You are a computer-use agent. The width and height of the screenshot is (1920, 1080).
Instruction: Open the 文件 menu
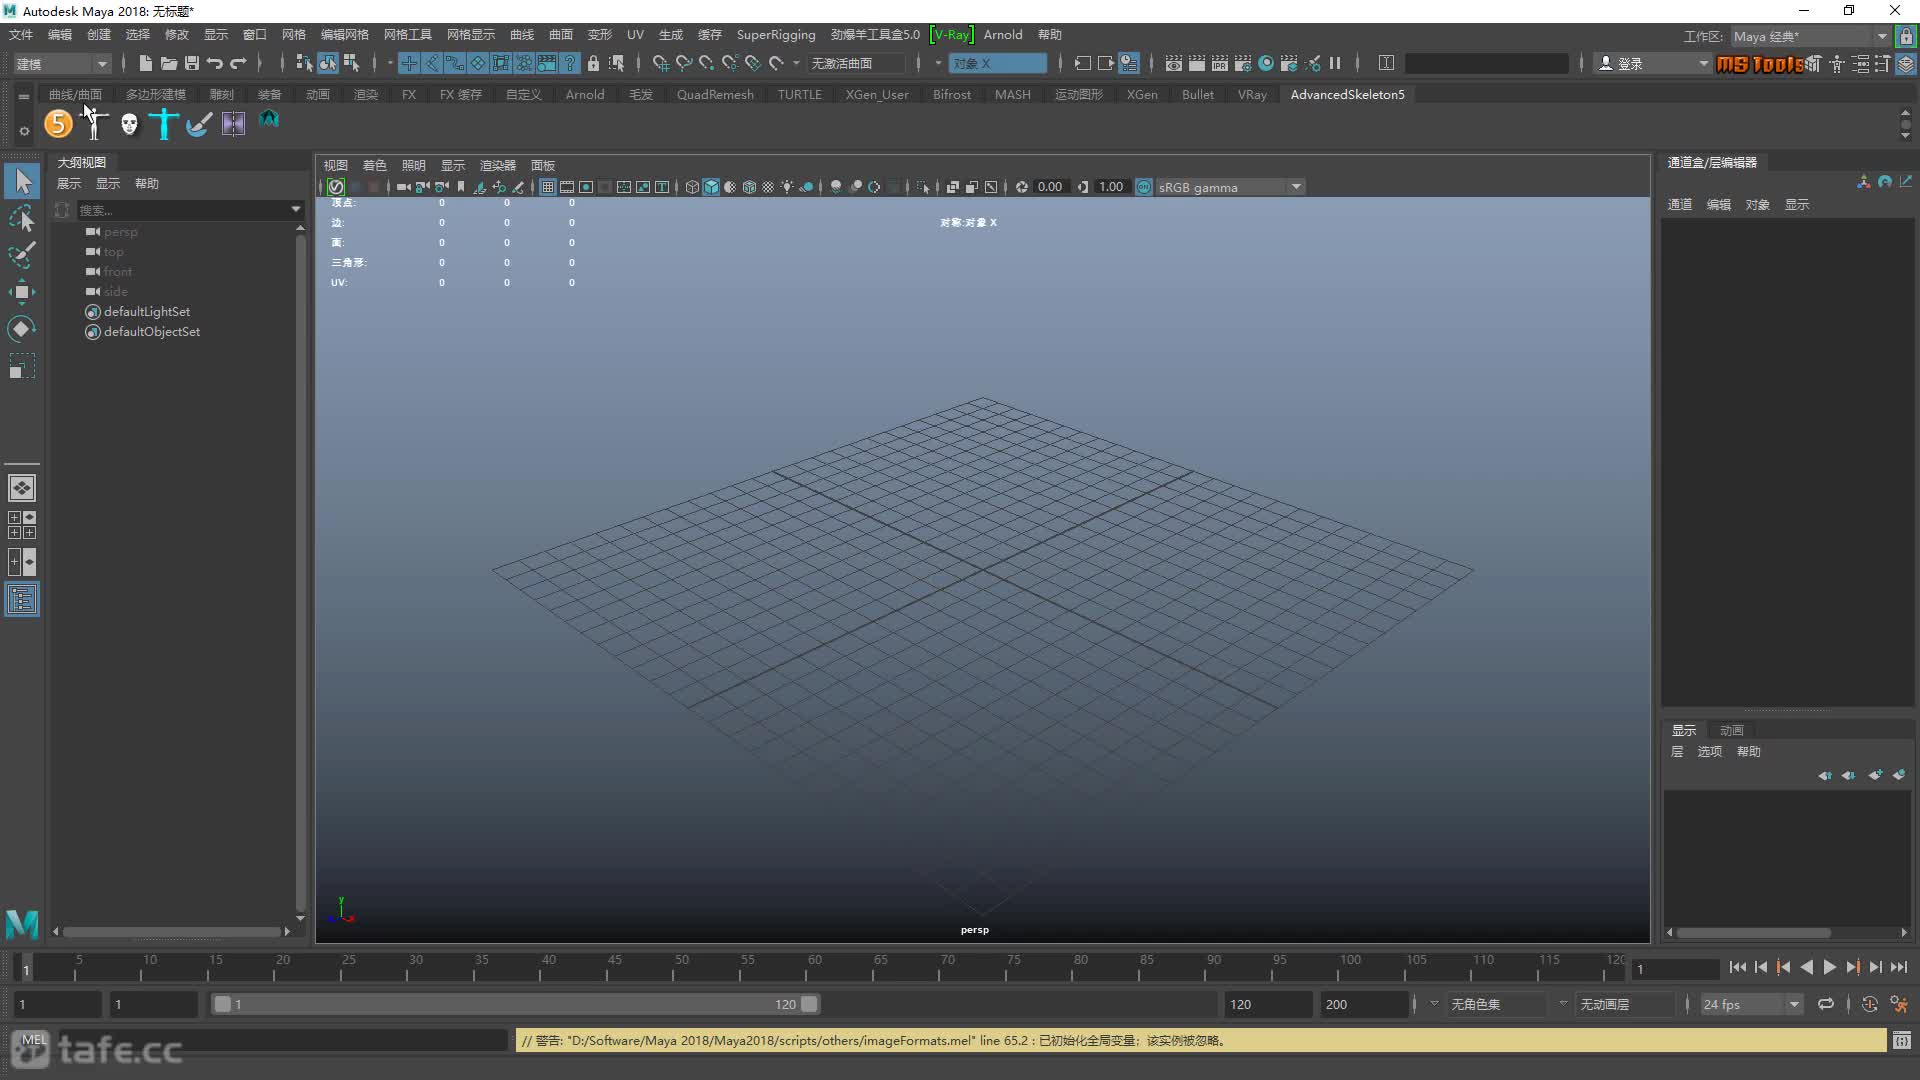(x=21, y=34)
